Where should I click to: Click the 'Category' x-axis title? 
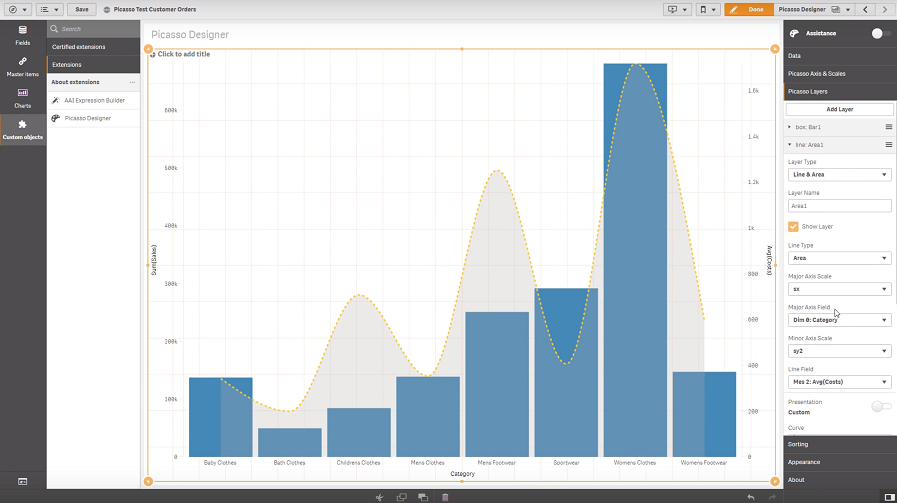pos(462,474)
